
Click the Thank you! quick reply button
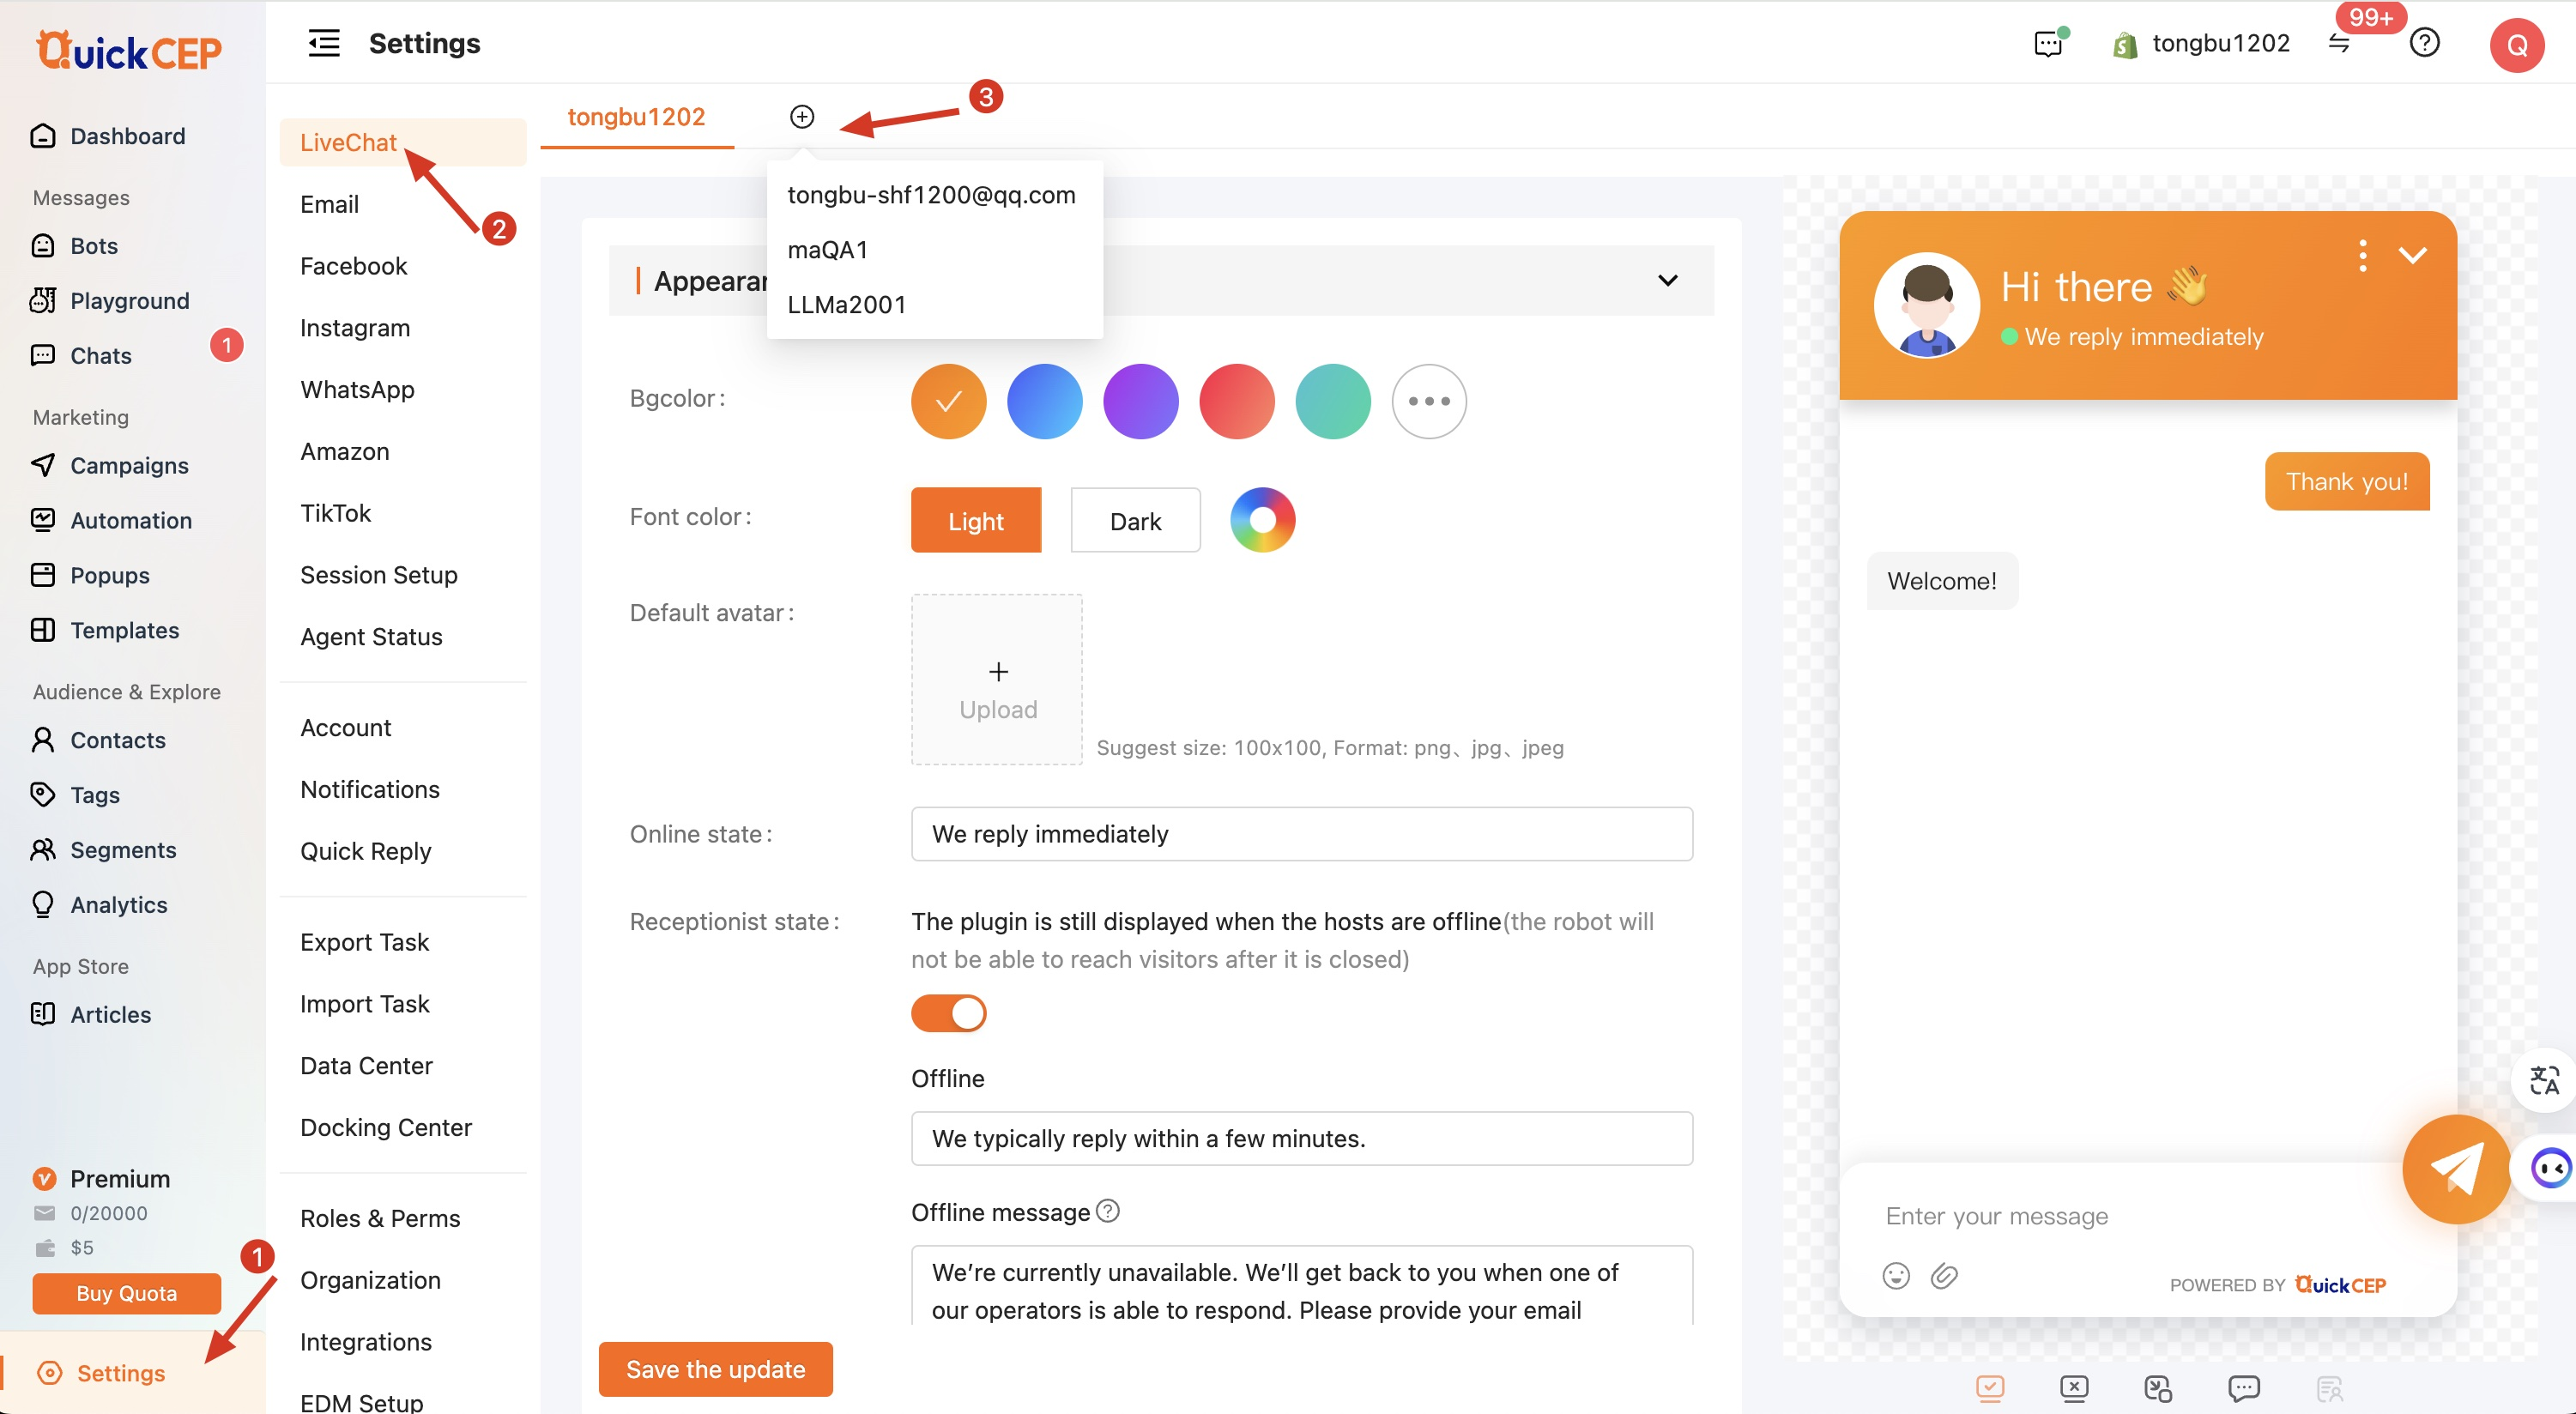[x=2347, y=481]
